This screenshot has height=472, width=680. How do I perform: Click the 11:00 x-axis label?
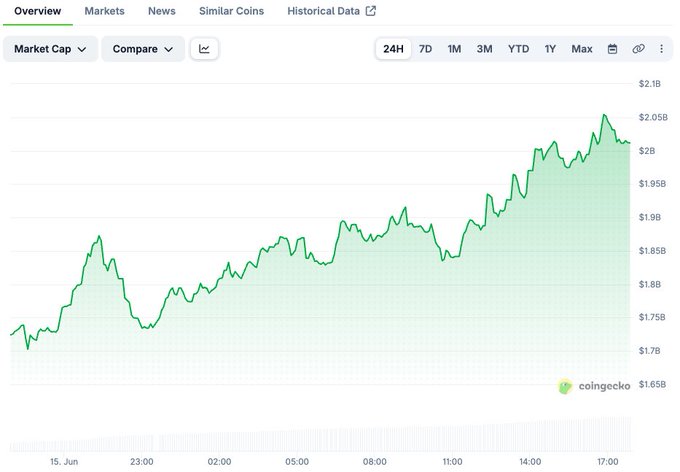[x=452, y=462]
